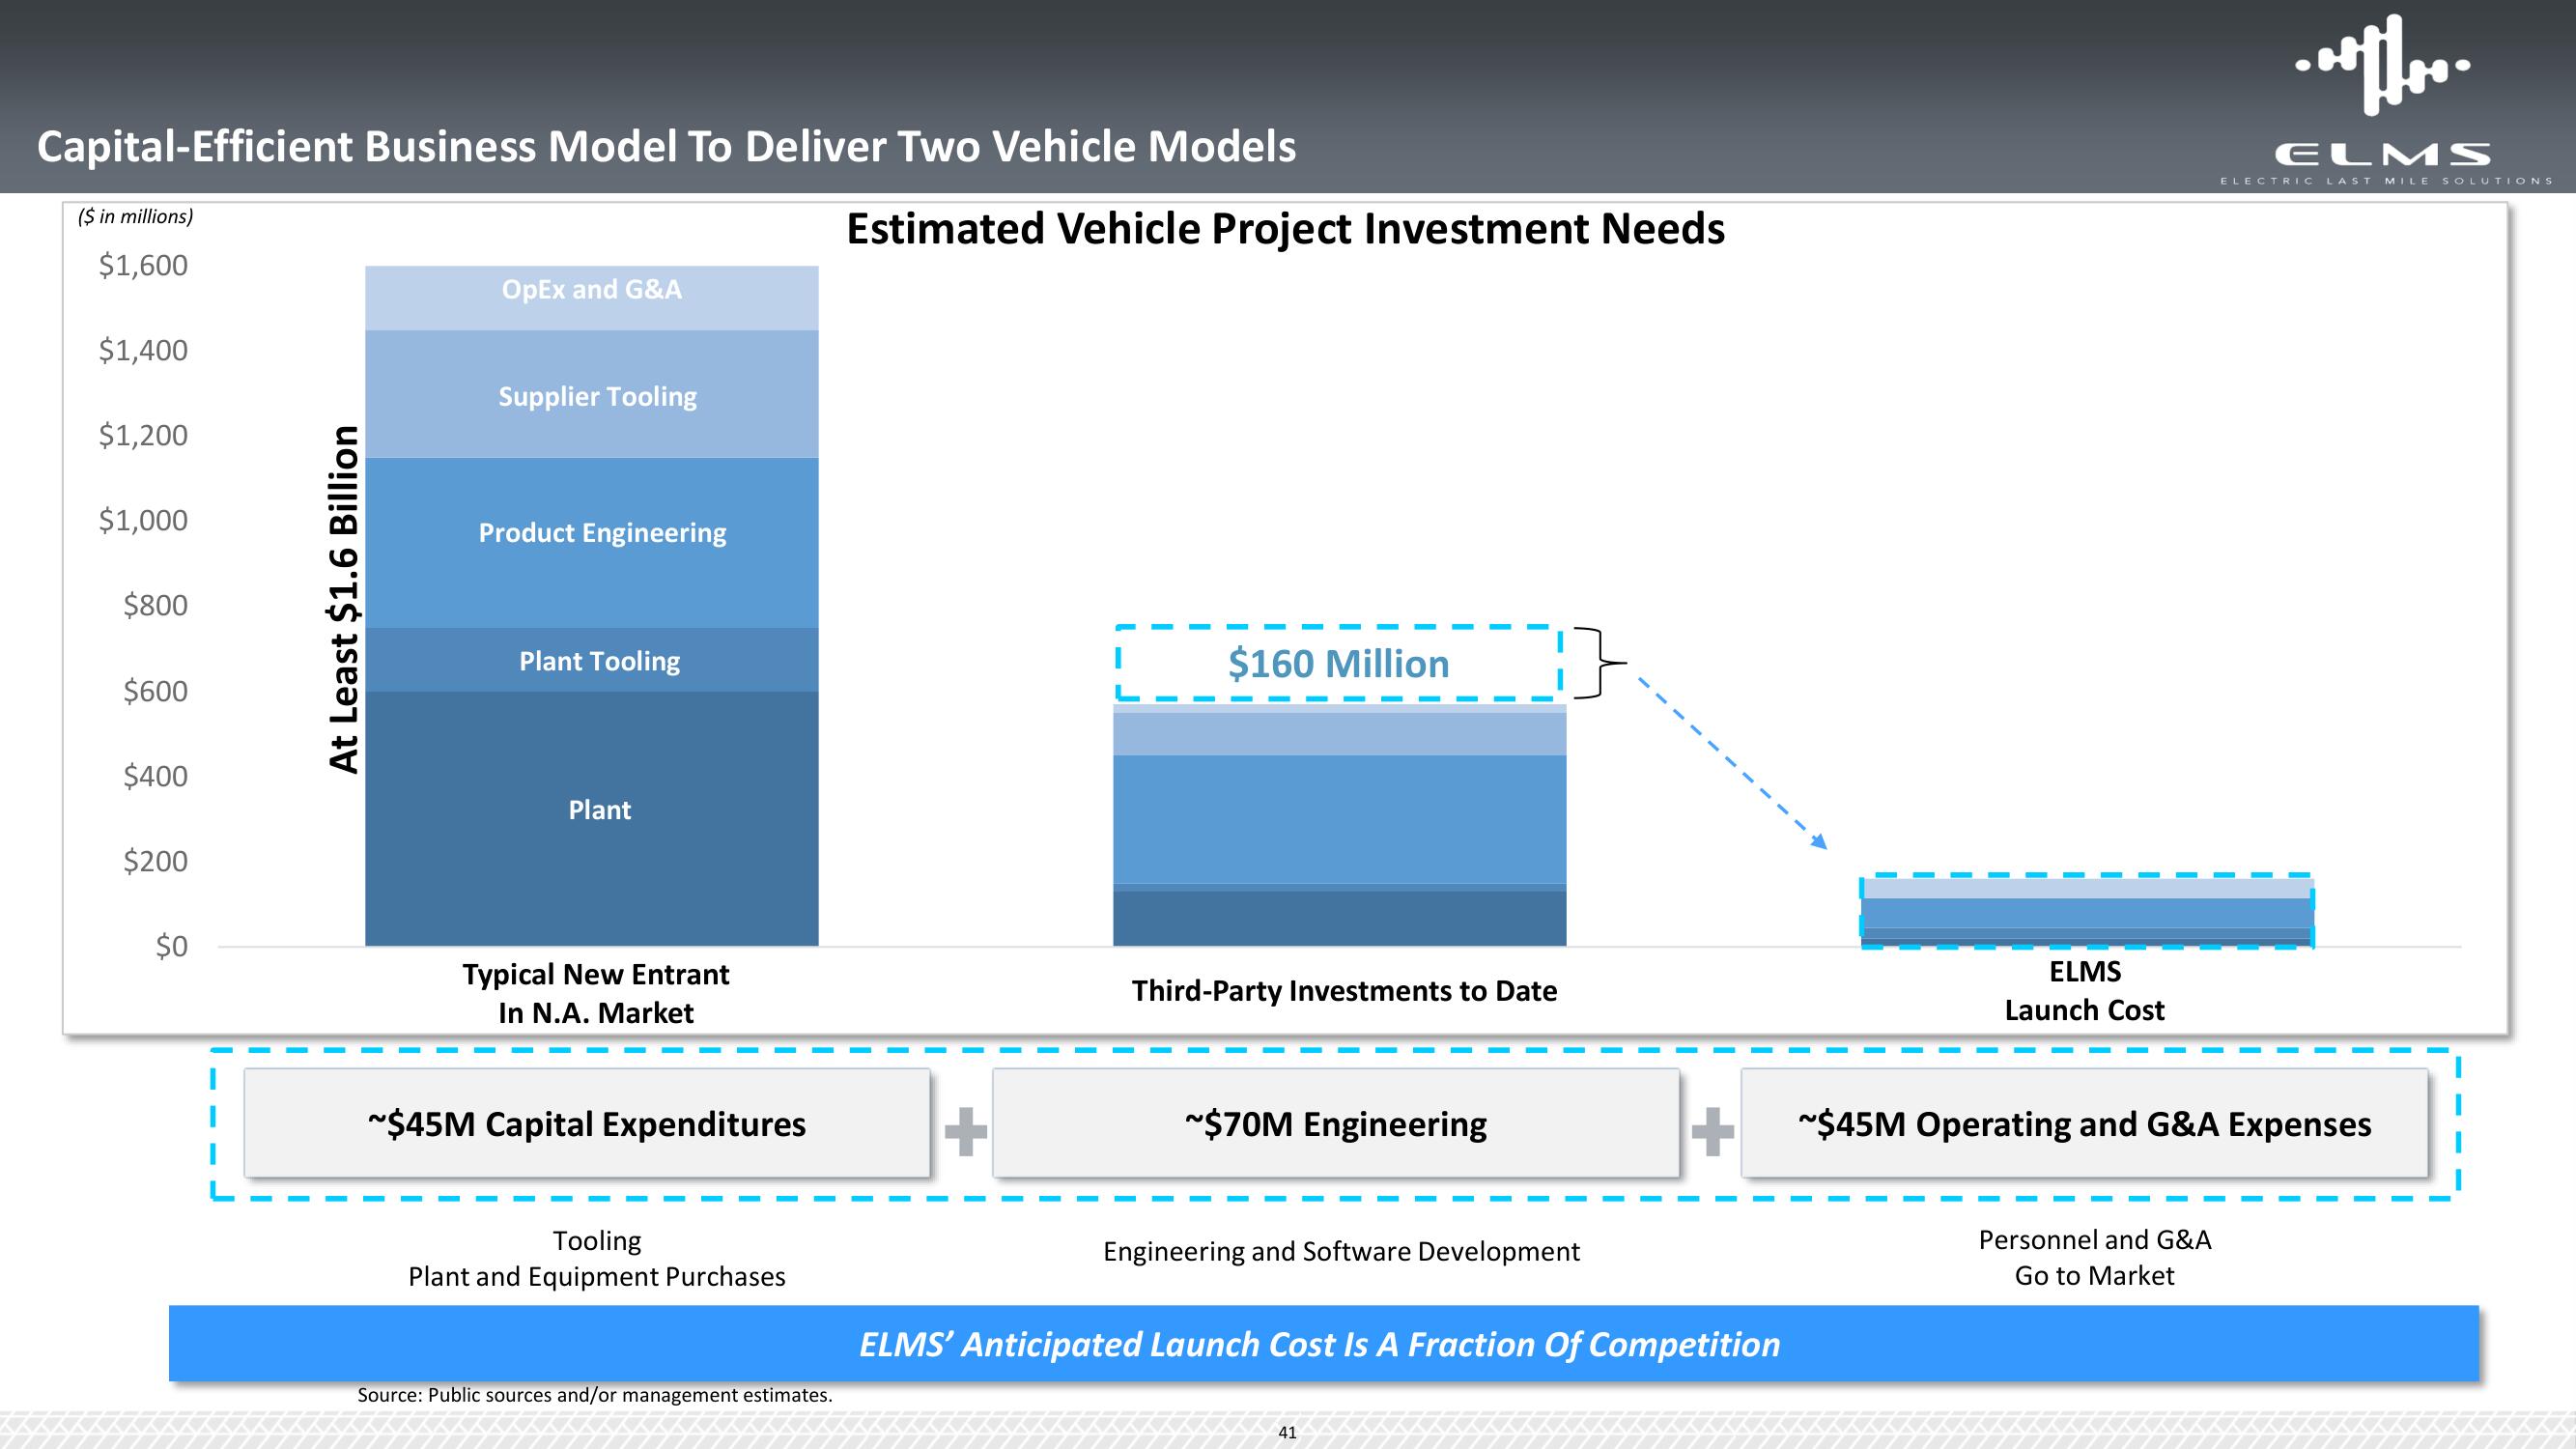Click the $1,000 axis value
The width and height of the screenshot is (2576, 1449).
(x=143, y=520)
